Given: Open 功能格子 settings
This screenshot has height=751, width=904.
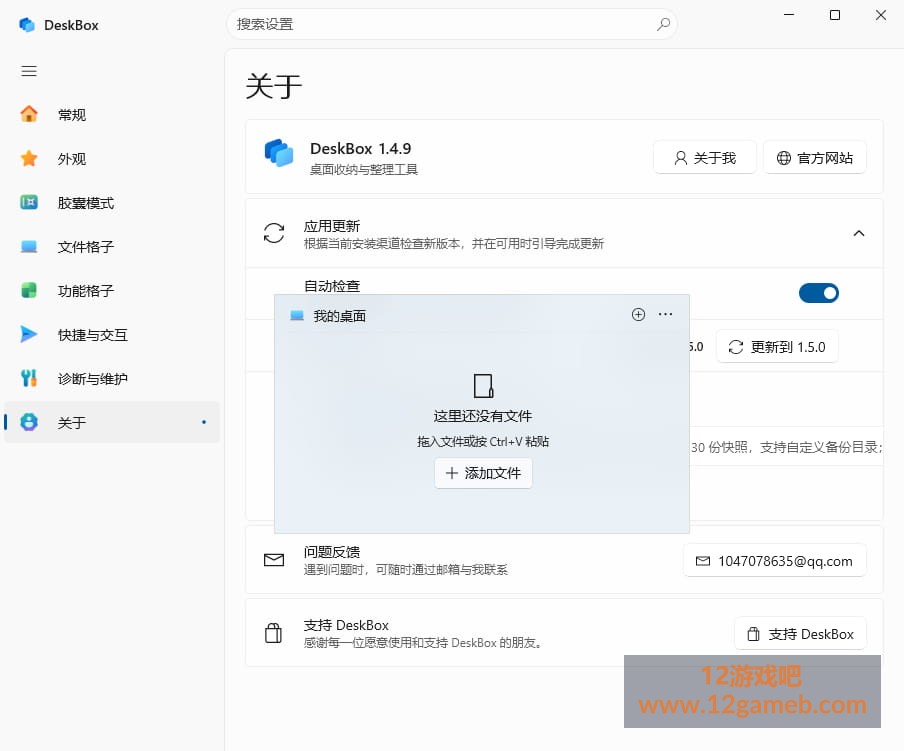Looking at the screenshot, I should coord(112,290).
